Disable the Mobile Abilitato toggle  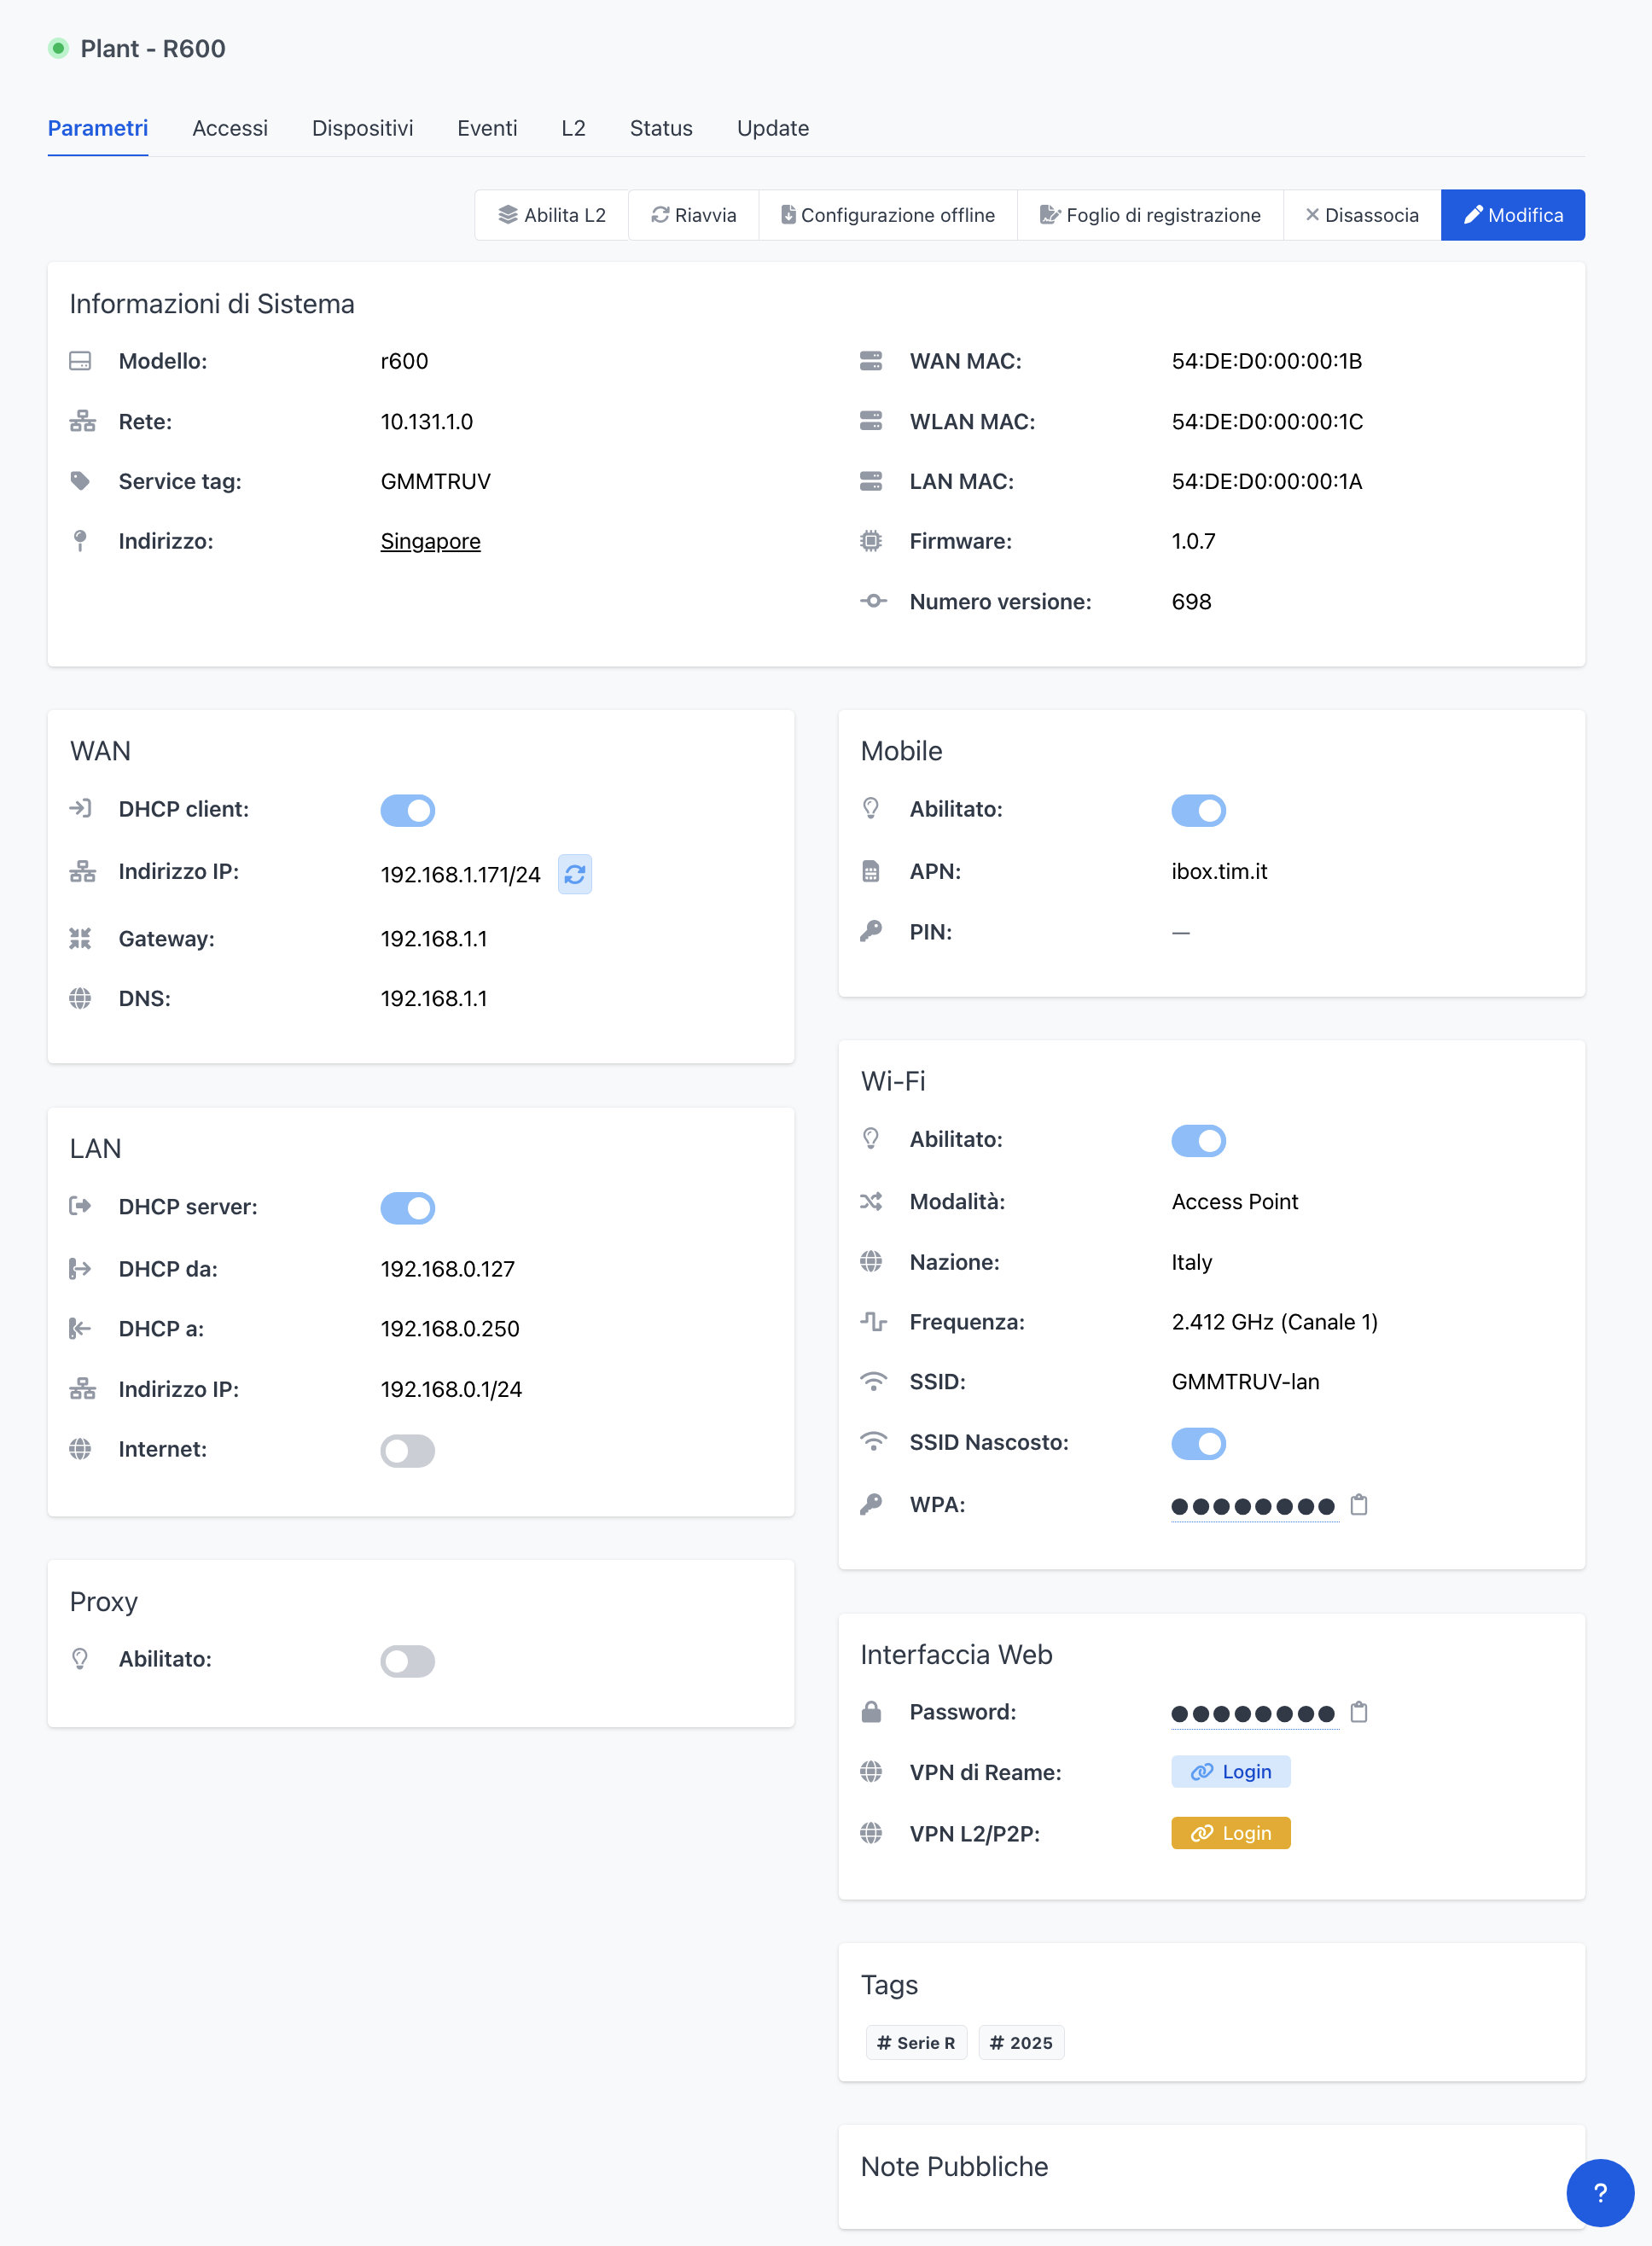1198,810
